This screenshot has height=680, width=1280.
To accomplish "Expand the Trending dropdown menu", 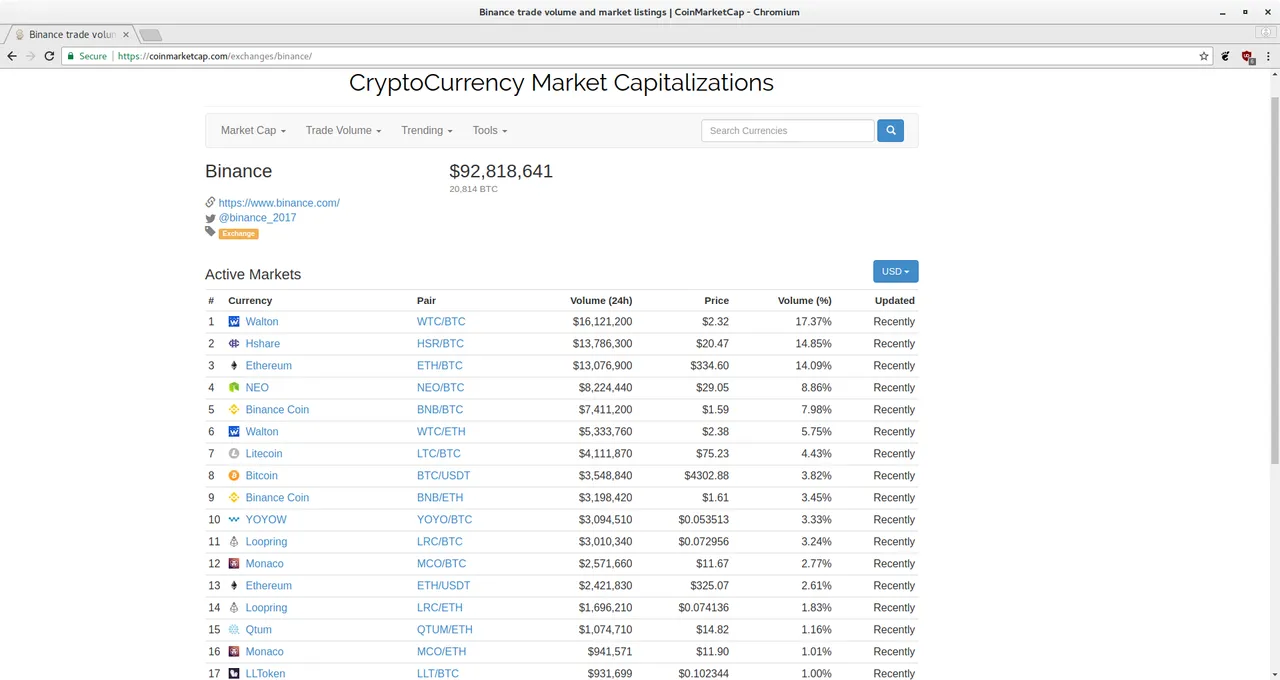I will click(x=427, y=130).
